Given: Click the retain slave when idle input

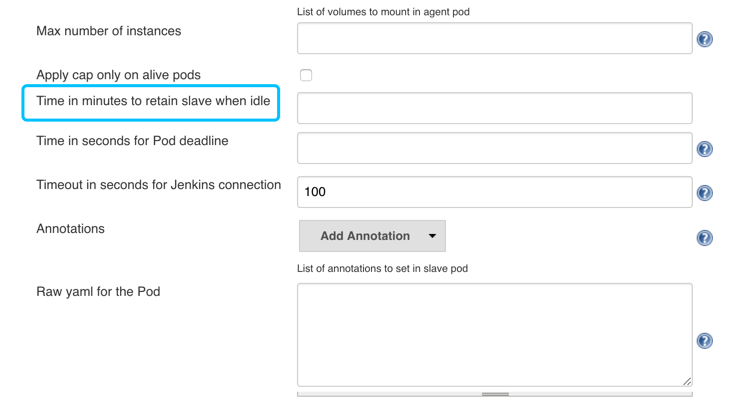Looking at the screenshot, I should (x=494, y=108).
